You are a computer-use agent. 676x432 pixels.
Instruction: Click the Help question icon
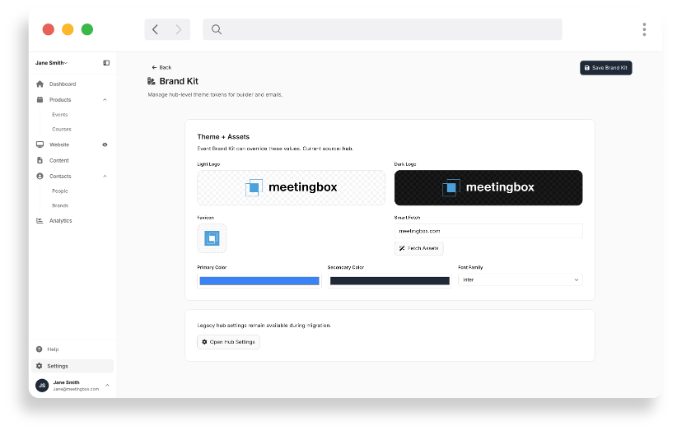tap(39, 349)
